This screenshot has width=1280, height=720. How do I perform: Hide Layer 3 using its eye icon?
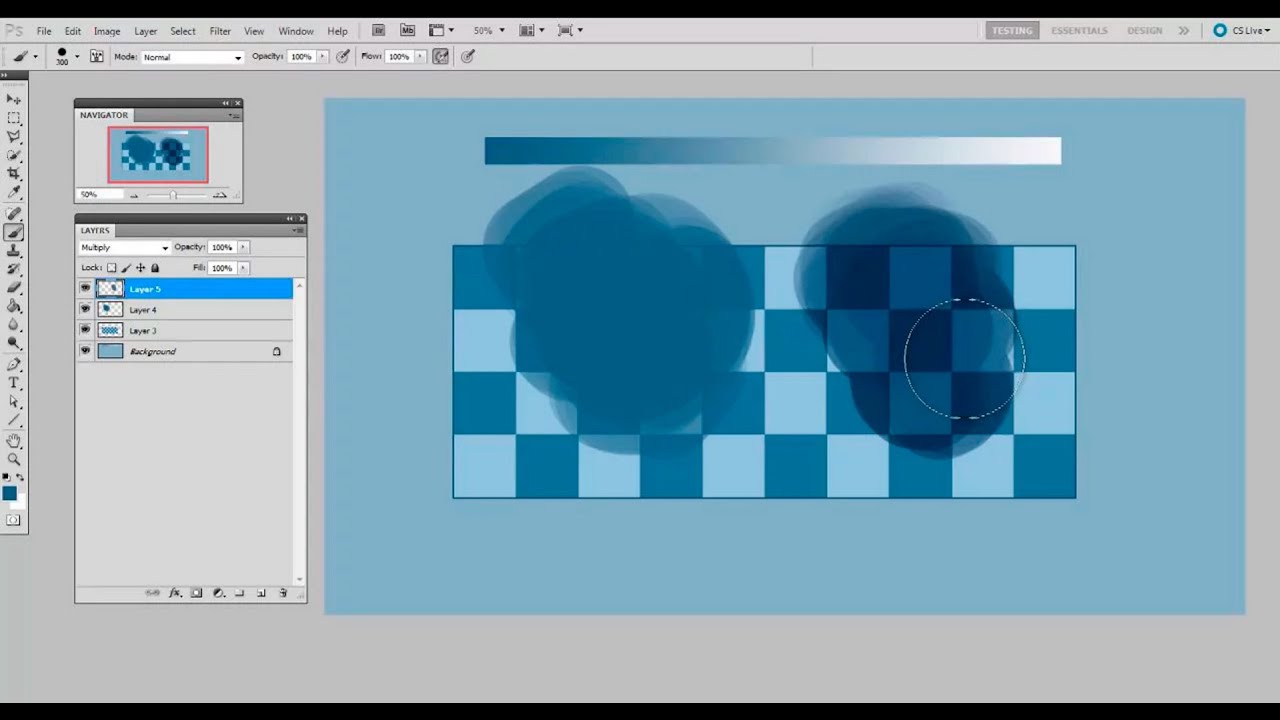85,330
